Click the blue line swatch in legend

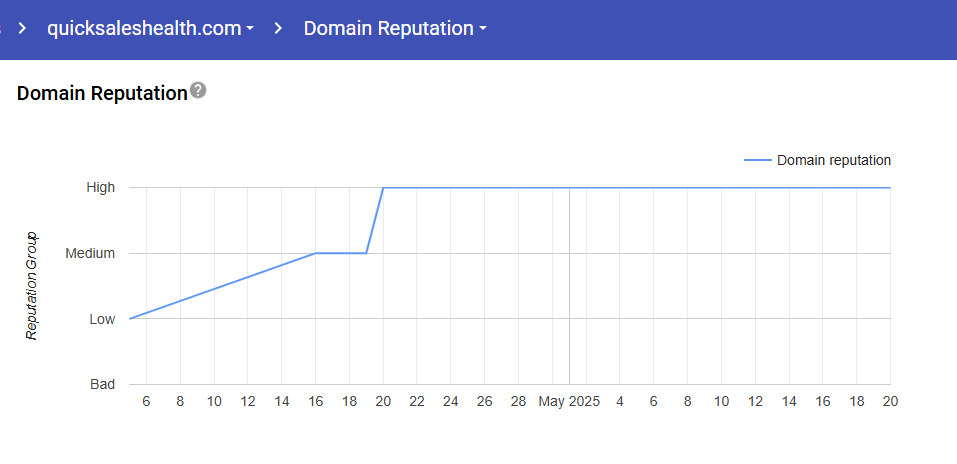click(758, 160)
